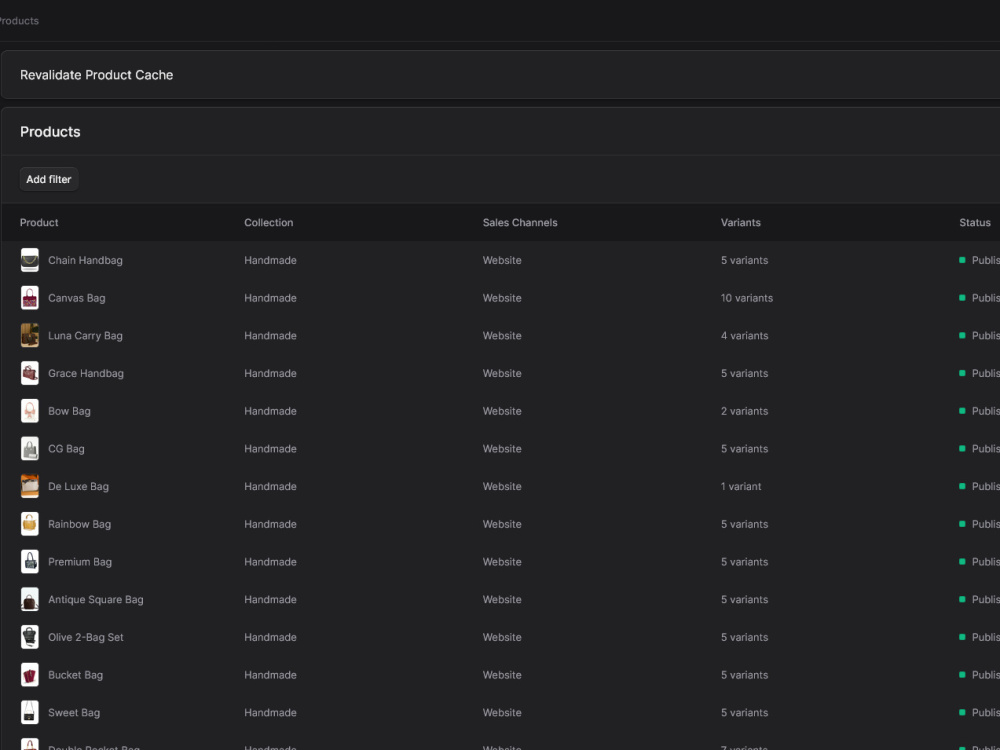Click Handmade collection in Bow Bag row

(x=270, y=411)
